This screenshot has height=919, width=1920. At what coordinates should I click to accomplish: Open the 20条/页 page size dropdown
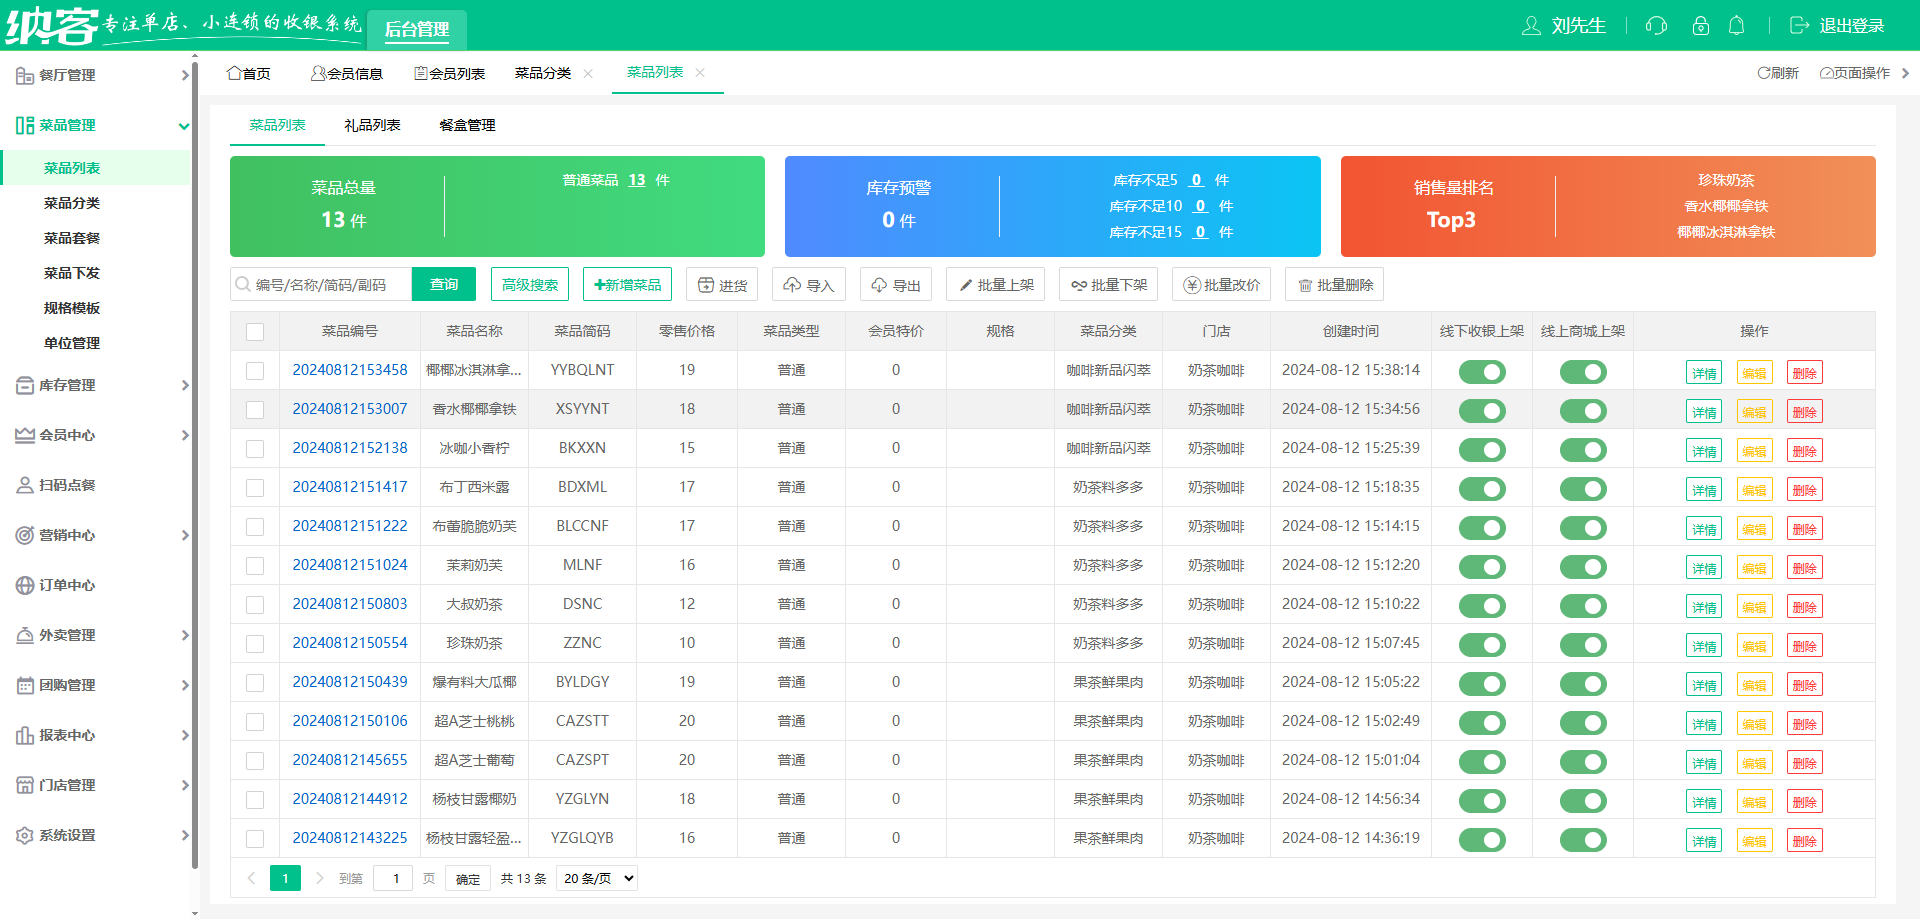[596, 877]
